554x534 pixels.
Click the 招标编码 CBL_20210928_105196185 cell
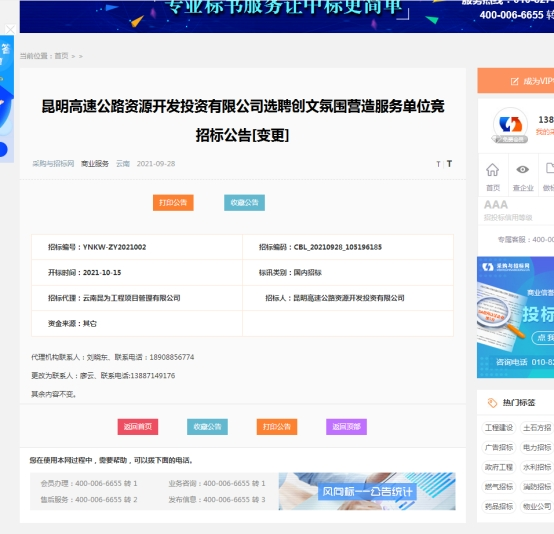(348, 247)
